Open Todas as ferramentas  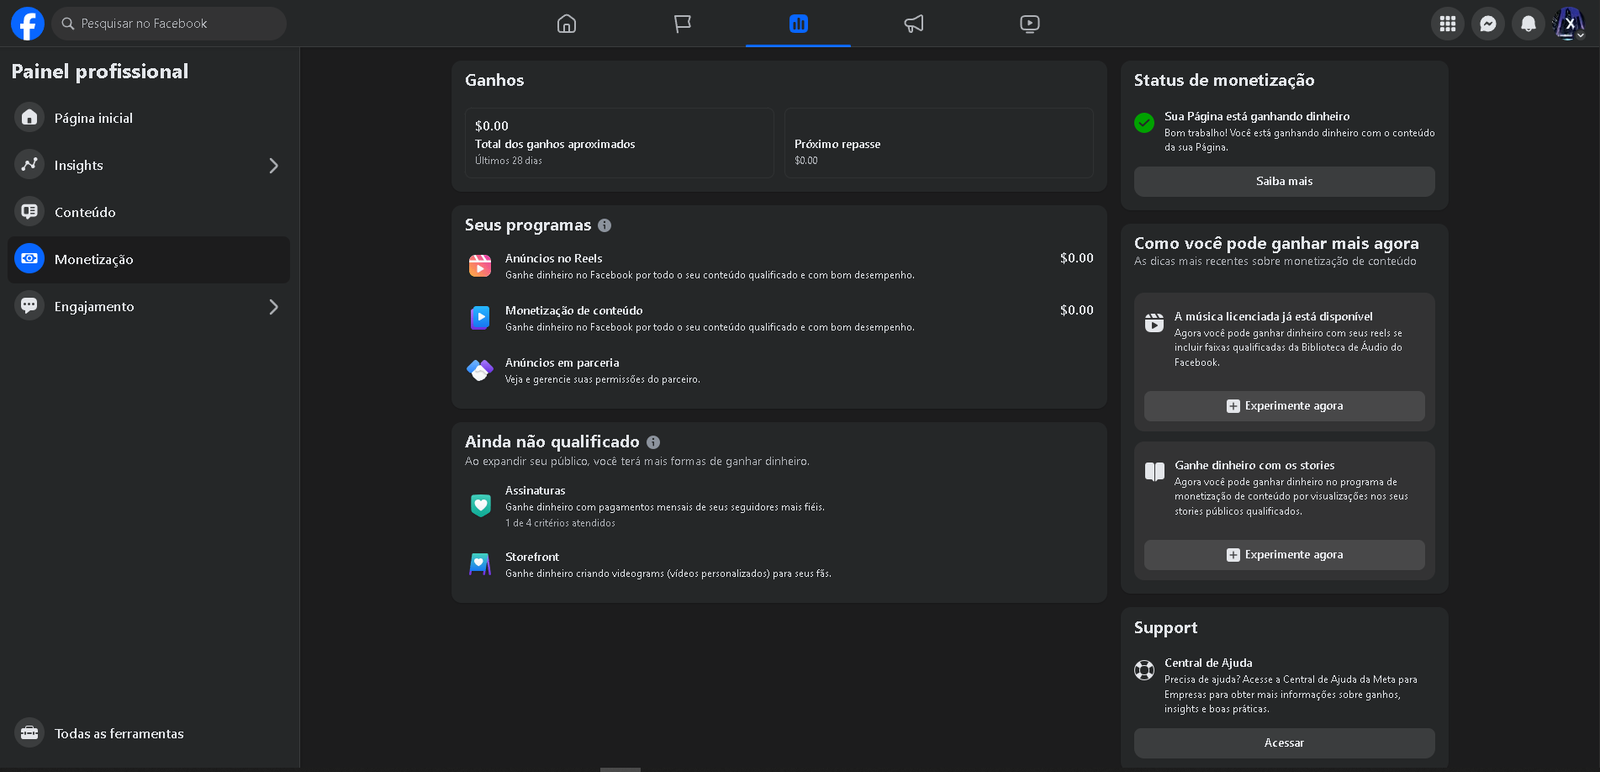[149, 733]
